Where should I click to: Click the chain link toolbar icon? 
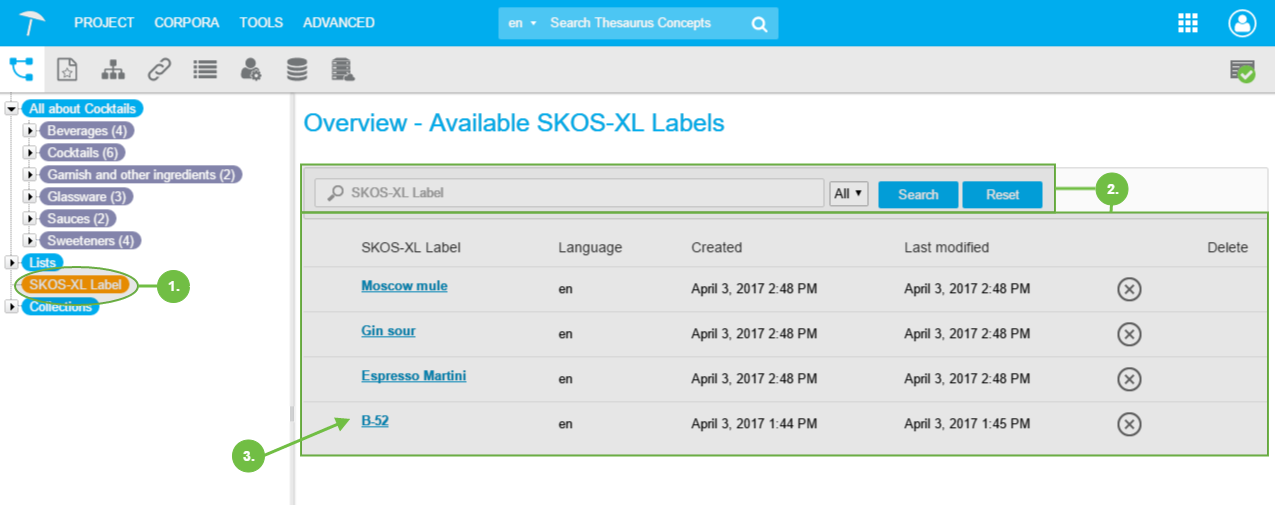point(159,69)
